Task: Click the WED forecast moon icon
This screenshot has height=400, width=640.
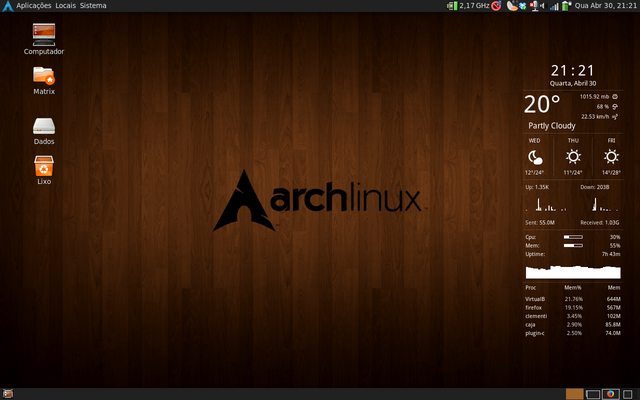Action: [x=535, y=157]
